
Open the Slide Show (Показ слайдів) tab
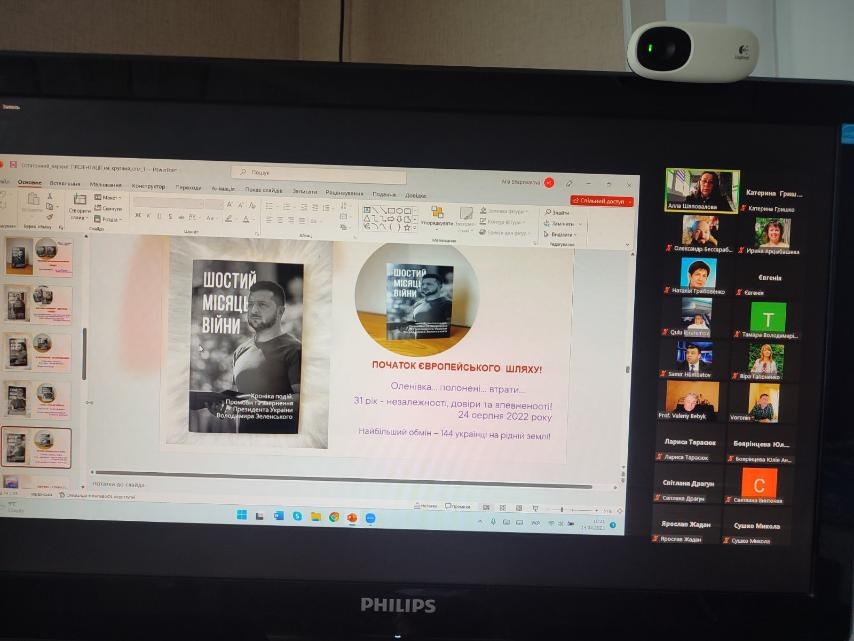[264, 190]
